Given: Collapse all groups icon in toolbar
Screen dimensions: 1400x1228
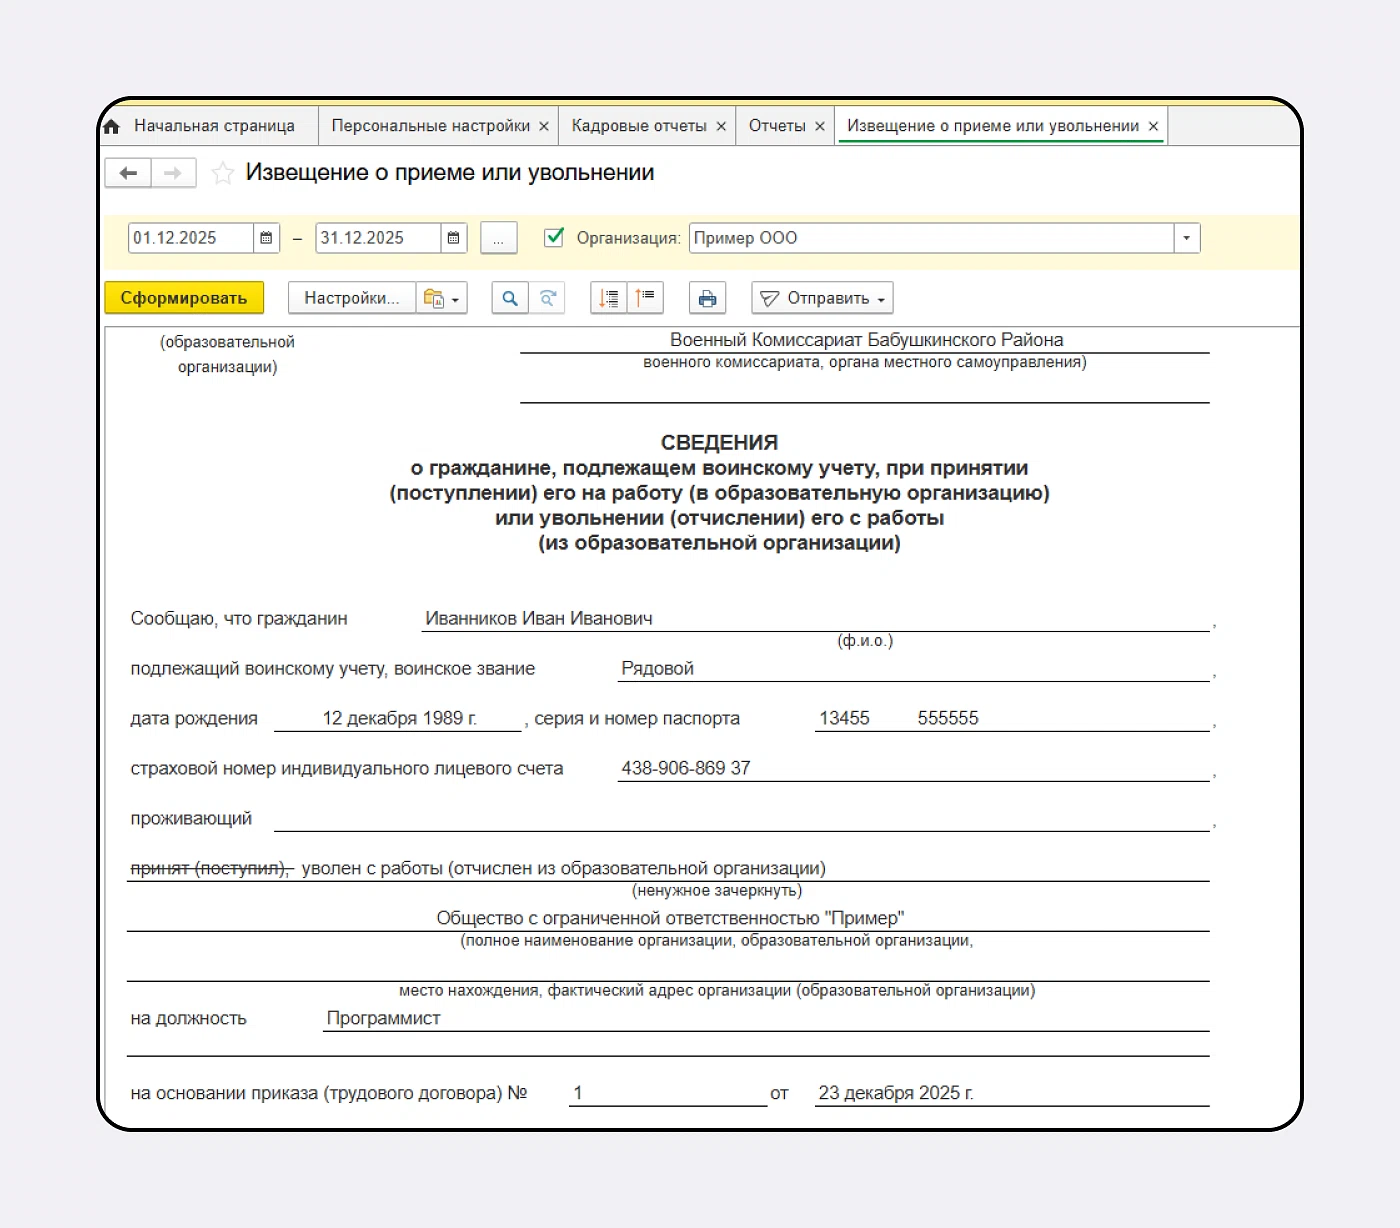Looking at the screenshot, I should pyautogui.click(x=645, y=298).
